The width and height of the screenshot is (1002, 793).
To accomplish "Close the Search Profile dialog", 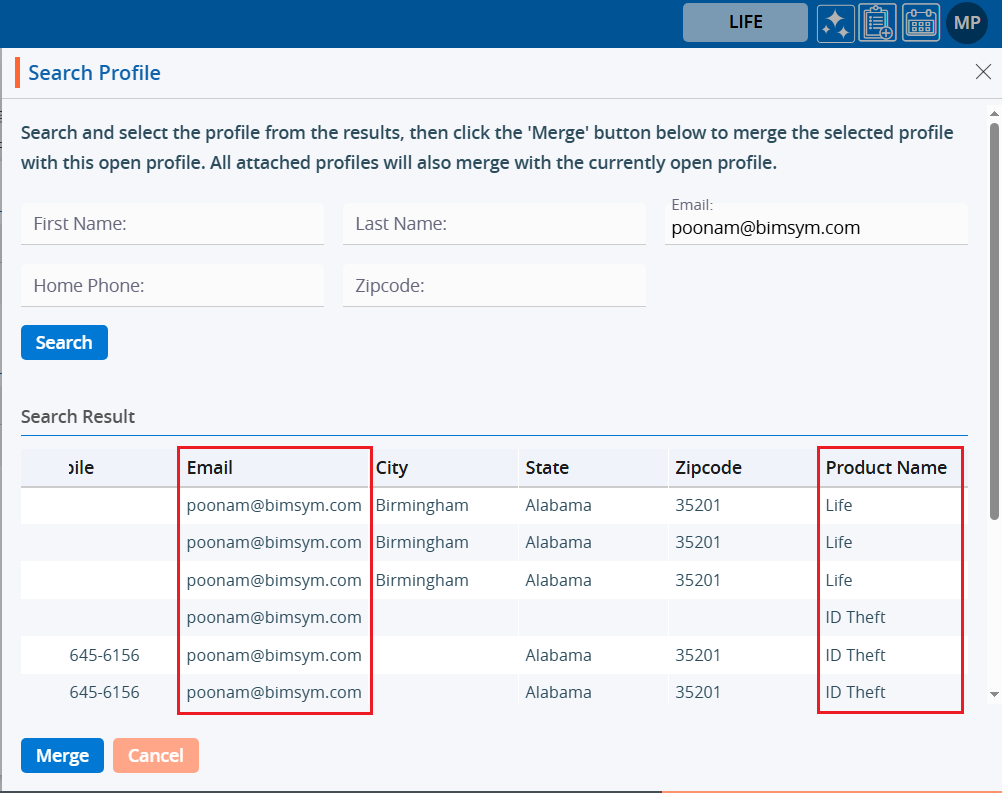I will pyautogui.click(x=982, y=71).
